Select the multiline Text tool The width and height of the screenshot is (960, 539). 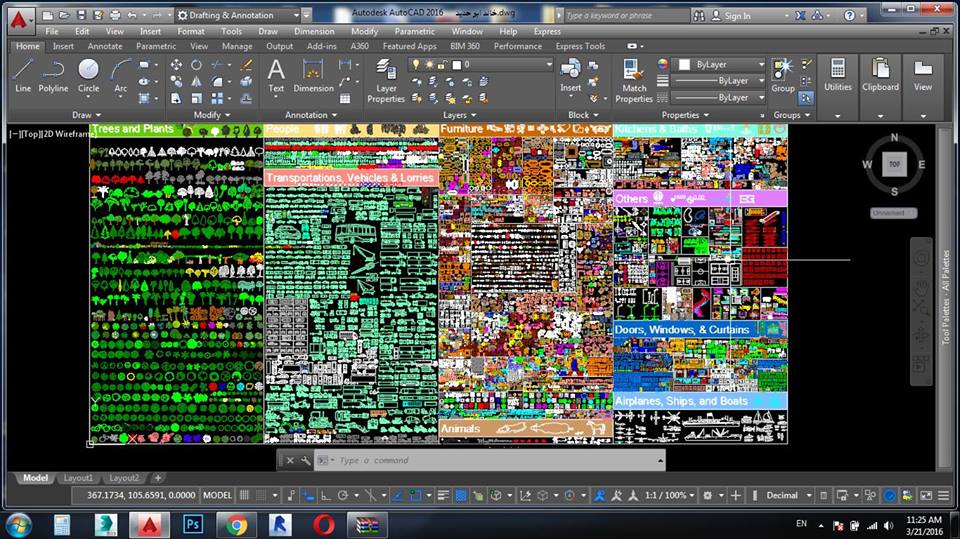[276, 76]
